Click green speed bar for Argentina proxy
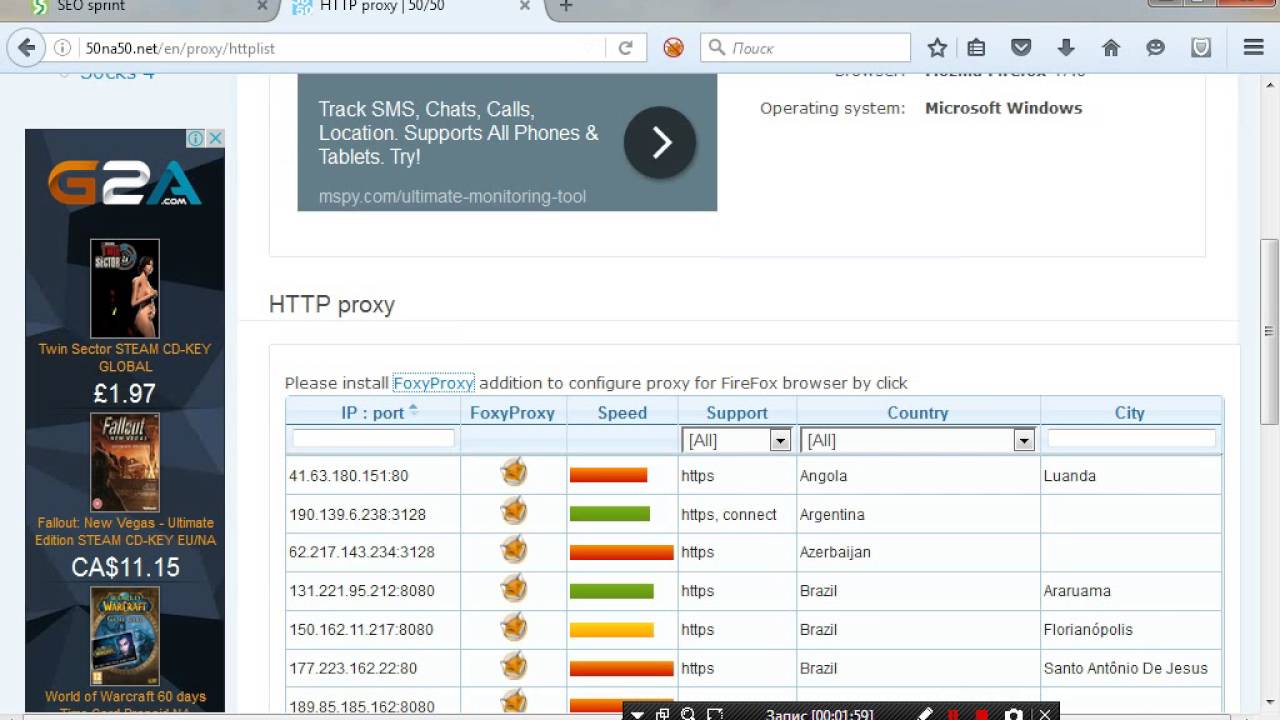This screenshot has height=720, width=1280. (610, 514)
